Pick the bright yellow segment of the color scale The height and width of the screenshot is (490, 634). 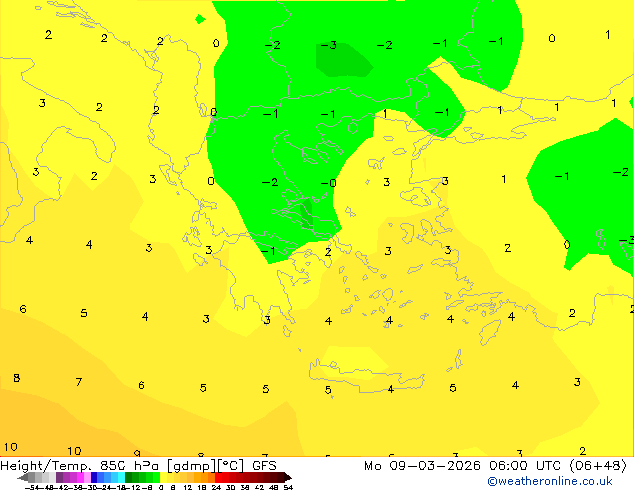click(163, 477)
